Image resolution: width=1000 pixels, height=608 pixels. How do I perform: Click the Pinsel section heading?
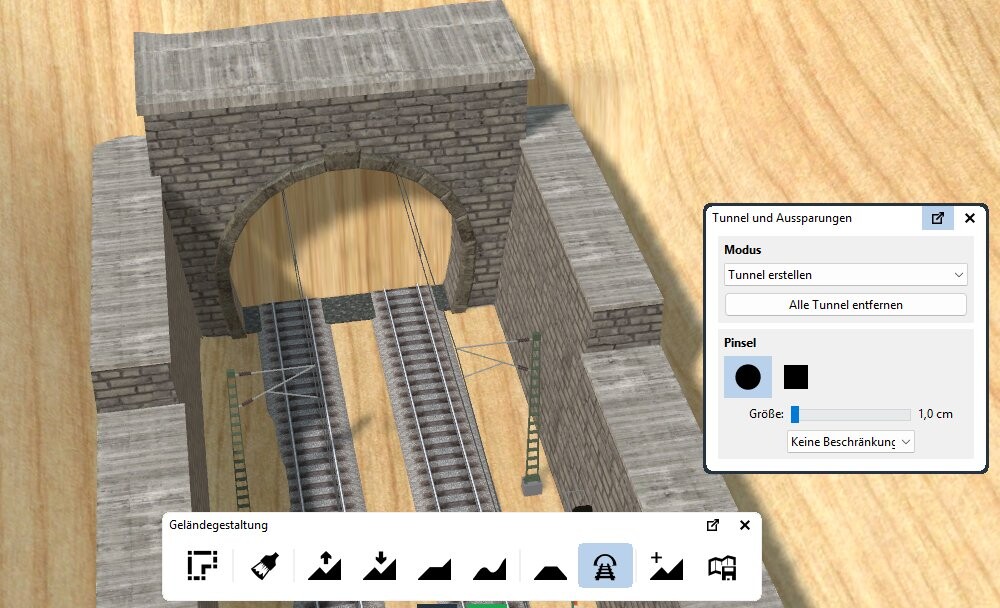(740, 343)
